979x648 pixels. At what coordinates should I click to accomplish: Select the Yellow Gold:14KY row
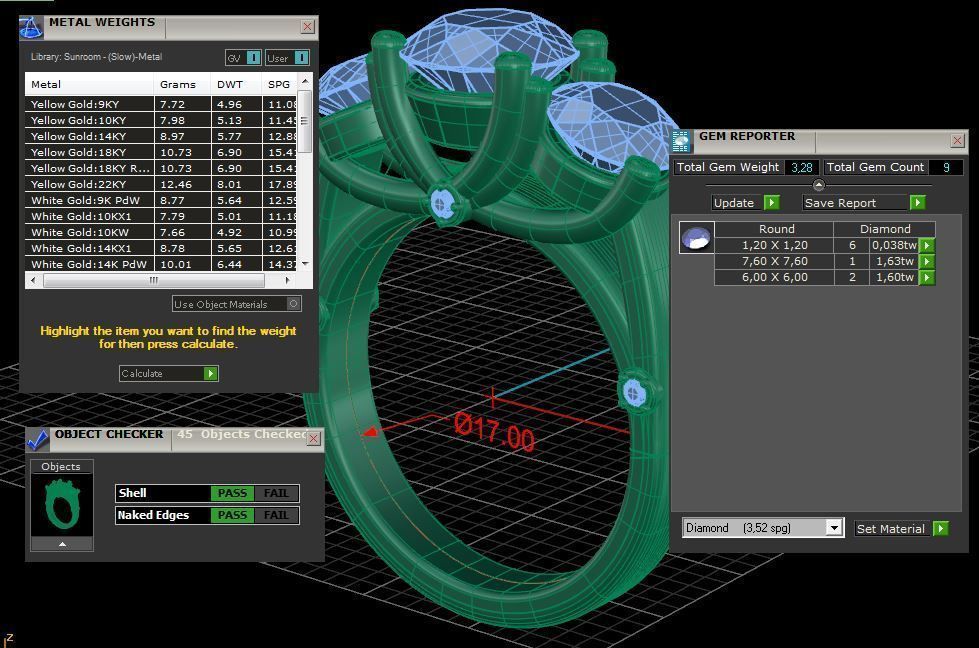tap(161, 136)
